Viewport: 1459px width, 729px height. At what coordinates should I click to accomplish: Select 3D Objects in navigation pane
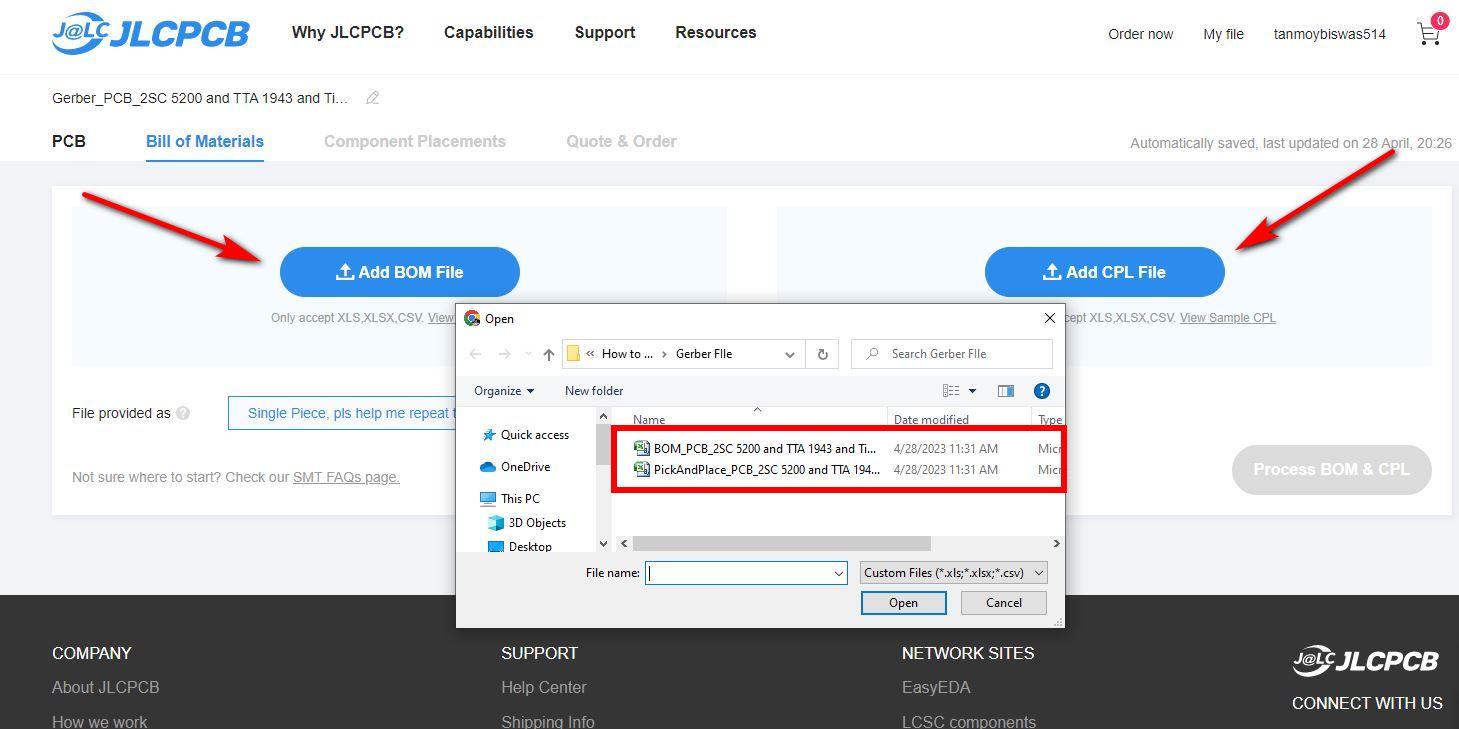[x=527, y=523]
